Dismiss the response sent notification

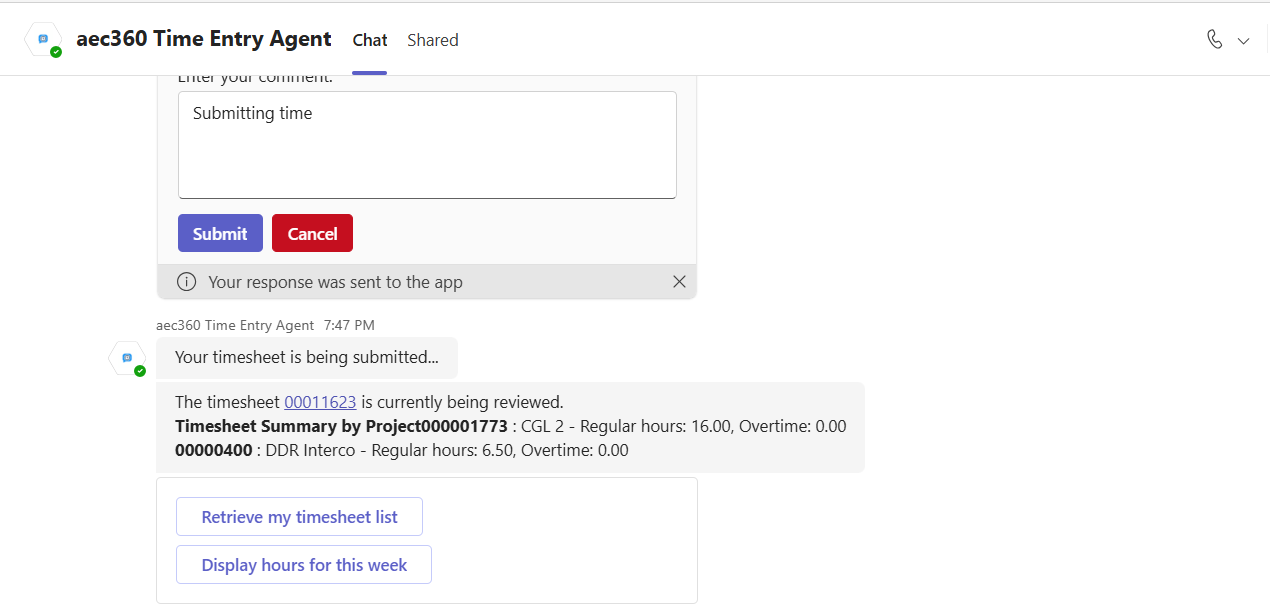[x=679, y=282]
